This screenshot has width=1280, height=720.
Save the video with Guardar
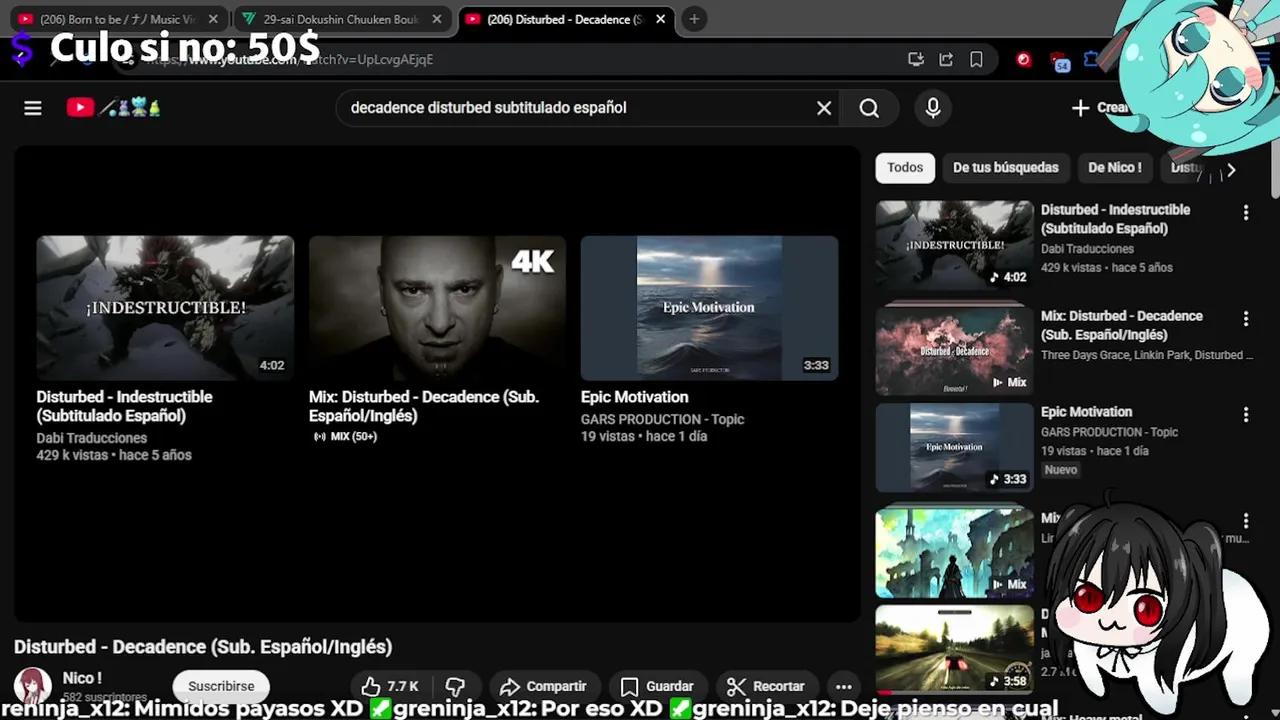656,686
